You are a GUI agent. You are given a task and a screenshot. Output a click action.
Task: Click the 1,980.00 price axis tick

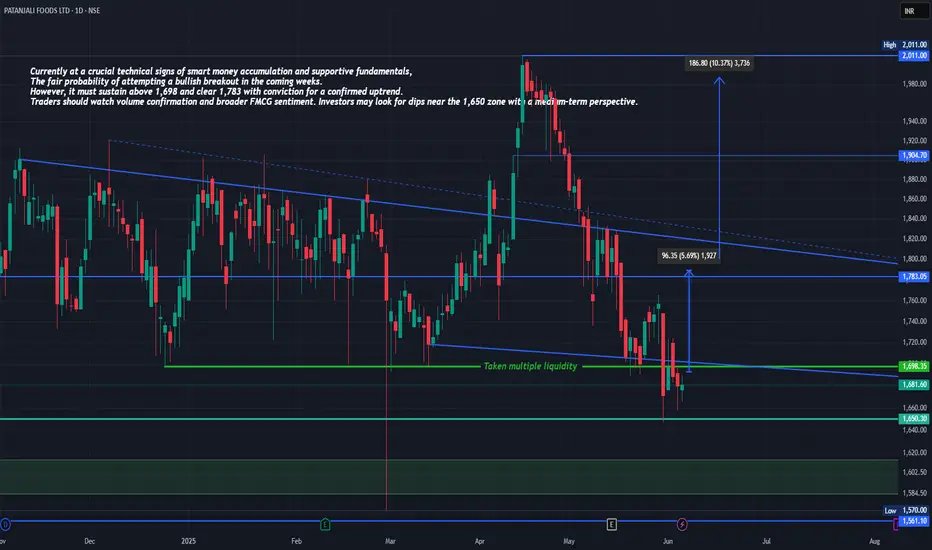(x=914, y=84)
